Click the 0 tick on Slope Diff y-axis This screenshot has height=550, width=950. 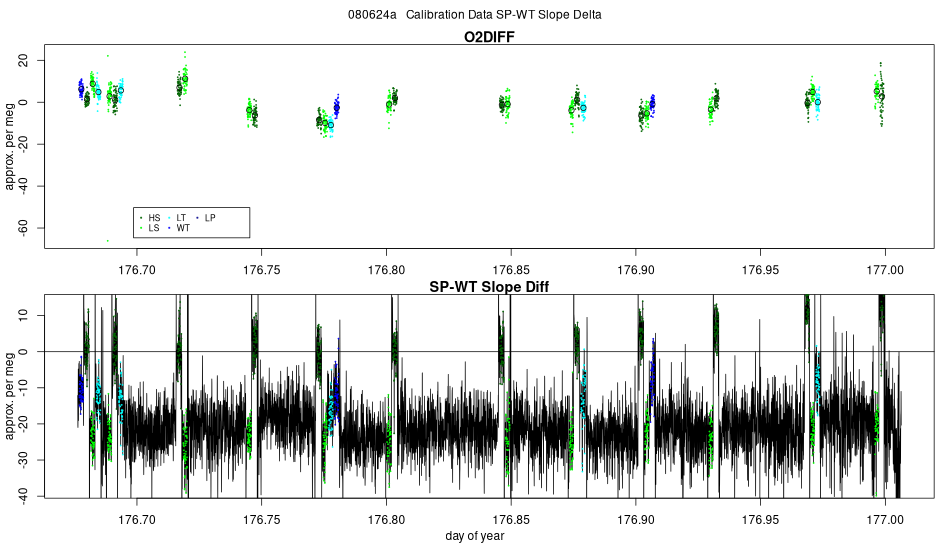(23, 351)
